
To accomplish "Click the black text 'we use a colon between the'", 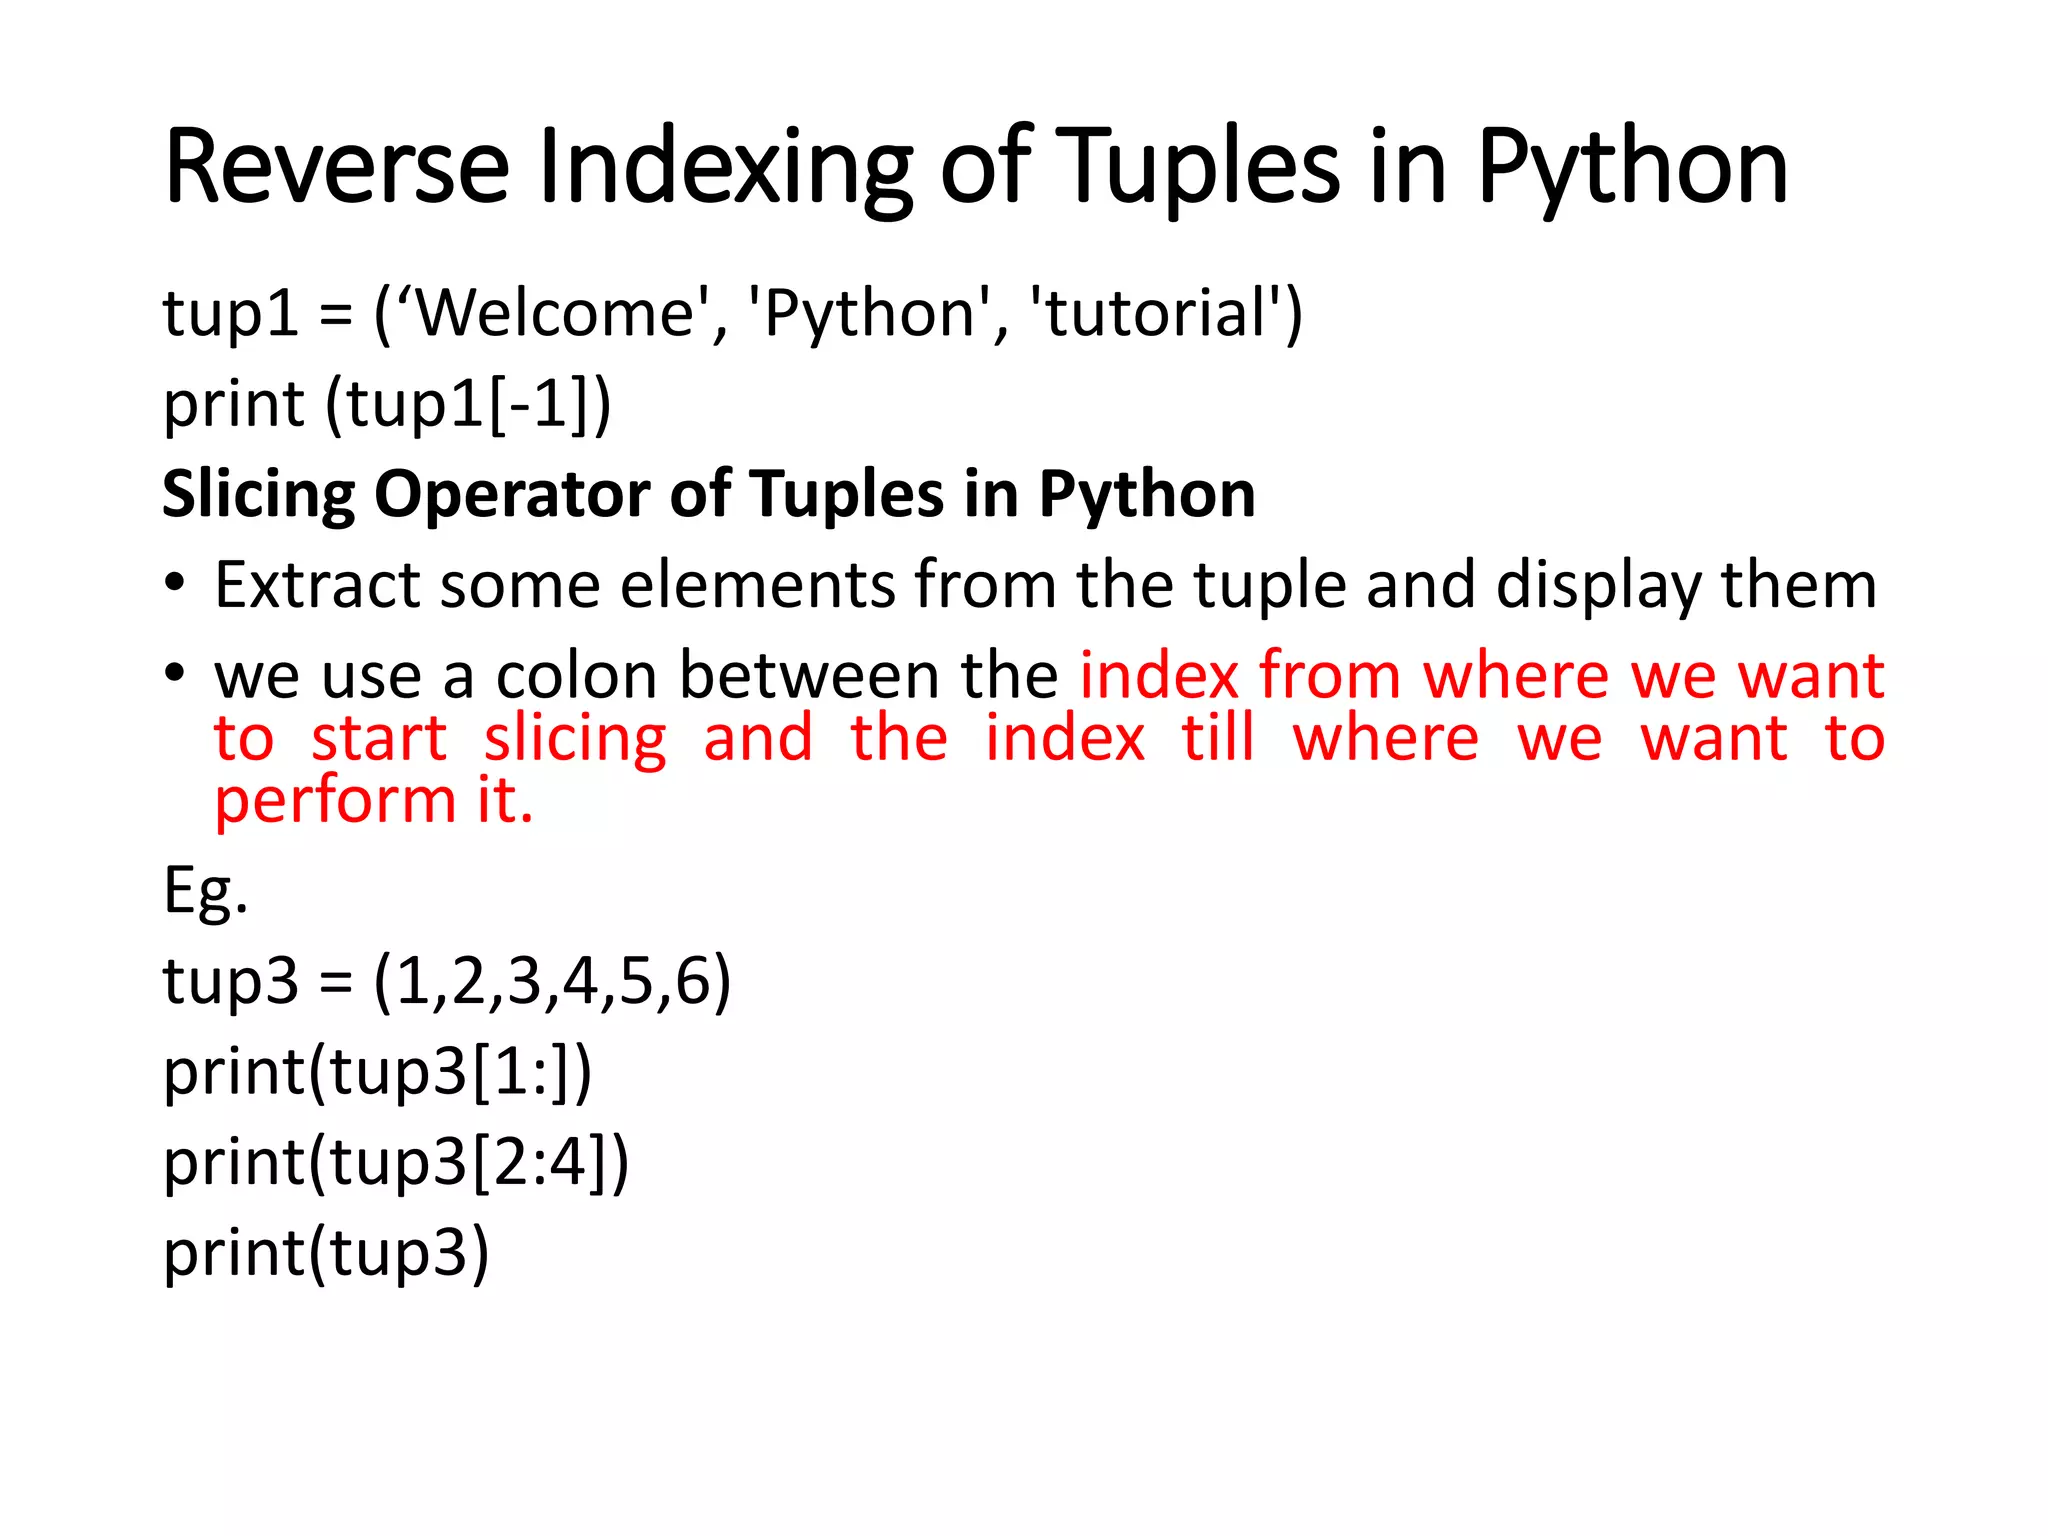I will click(x=635, y=676).
